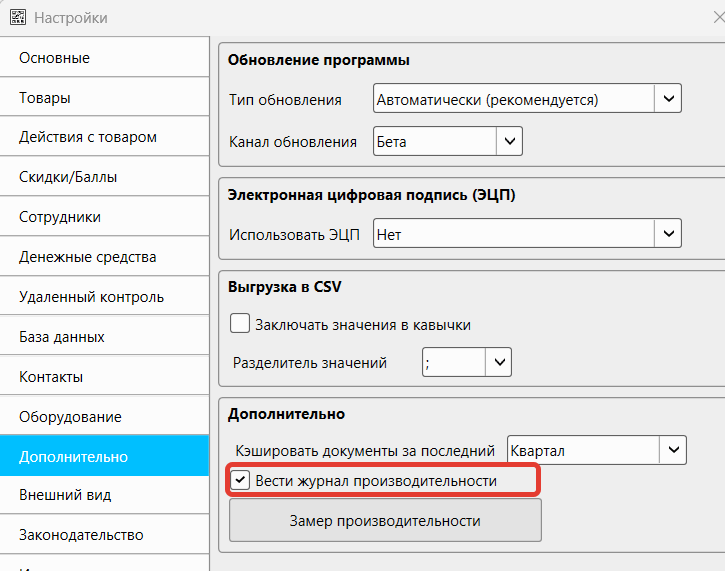Expand the Тип обновления dropdown
Screen dimensions: 725x571
(x=667, y=99)
